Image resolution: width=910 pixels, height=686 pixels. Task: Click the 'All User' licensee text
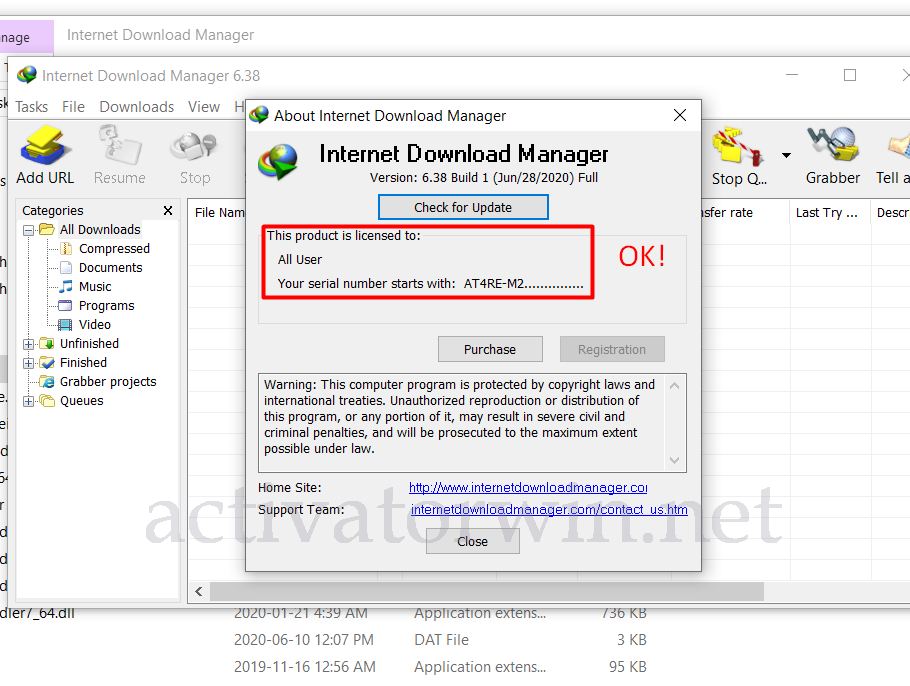point(299,259)
